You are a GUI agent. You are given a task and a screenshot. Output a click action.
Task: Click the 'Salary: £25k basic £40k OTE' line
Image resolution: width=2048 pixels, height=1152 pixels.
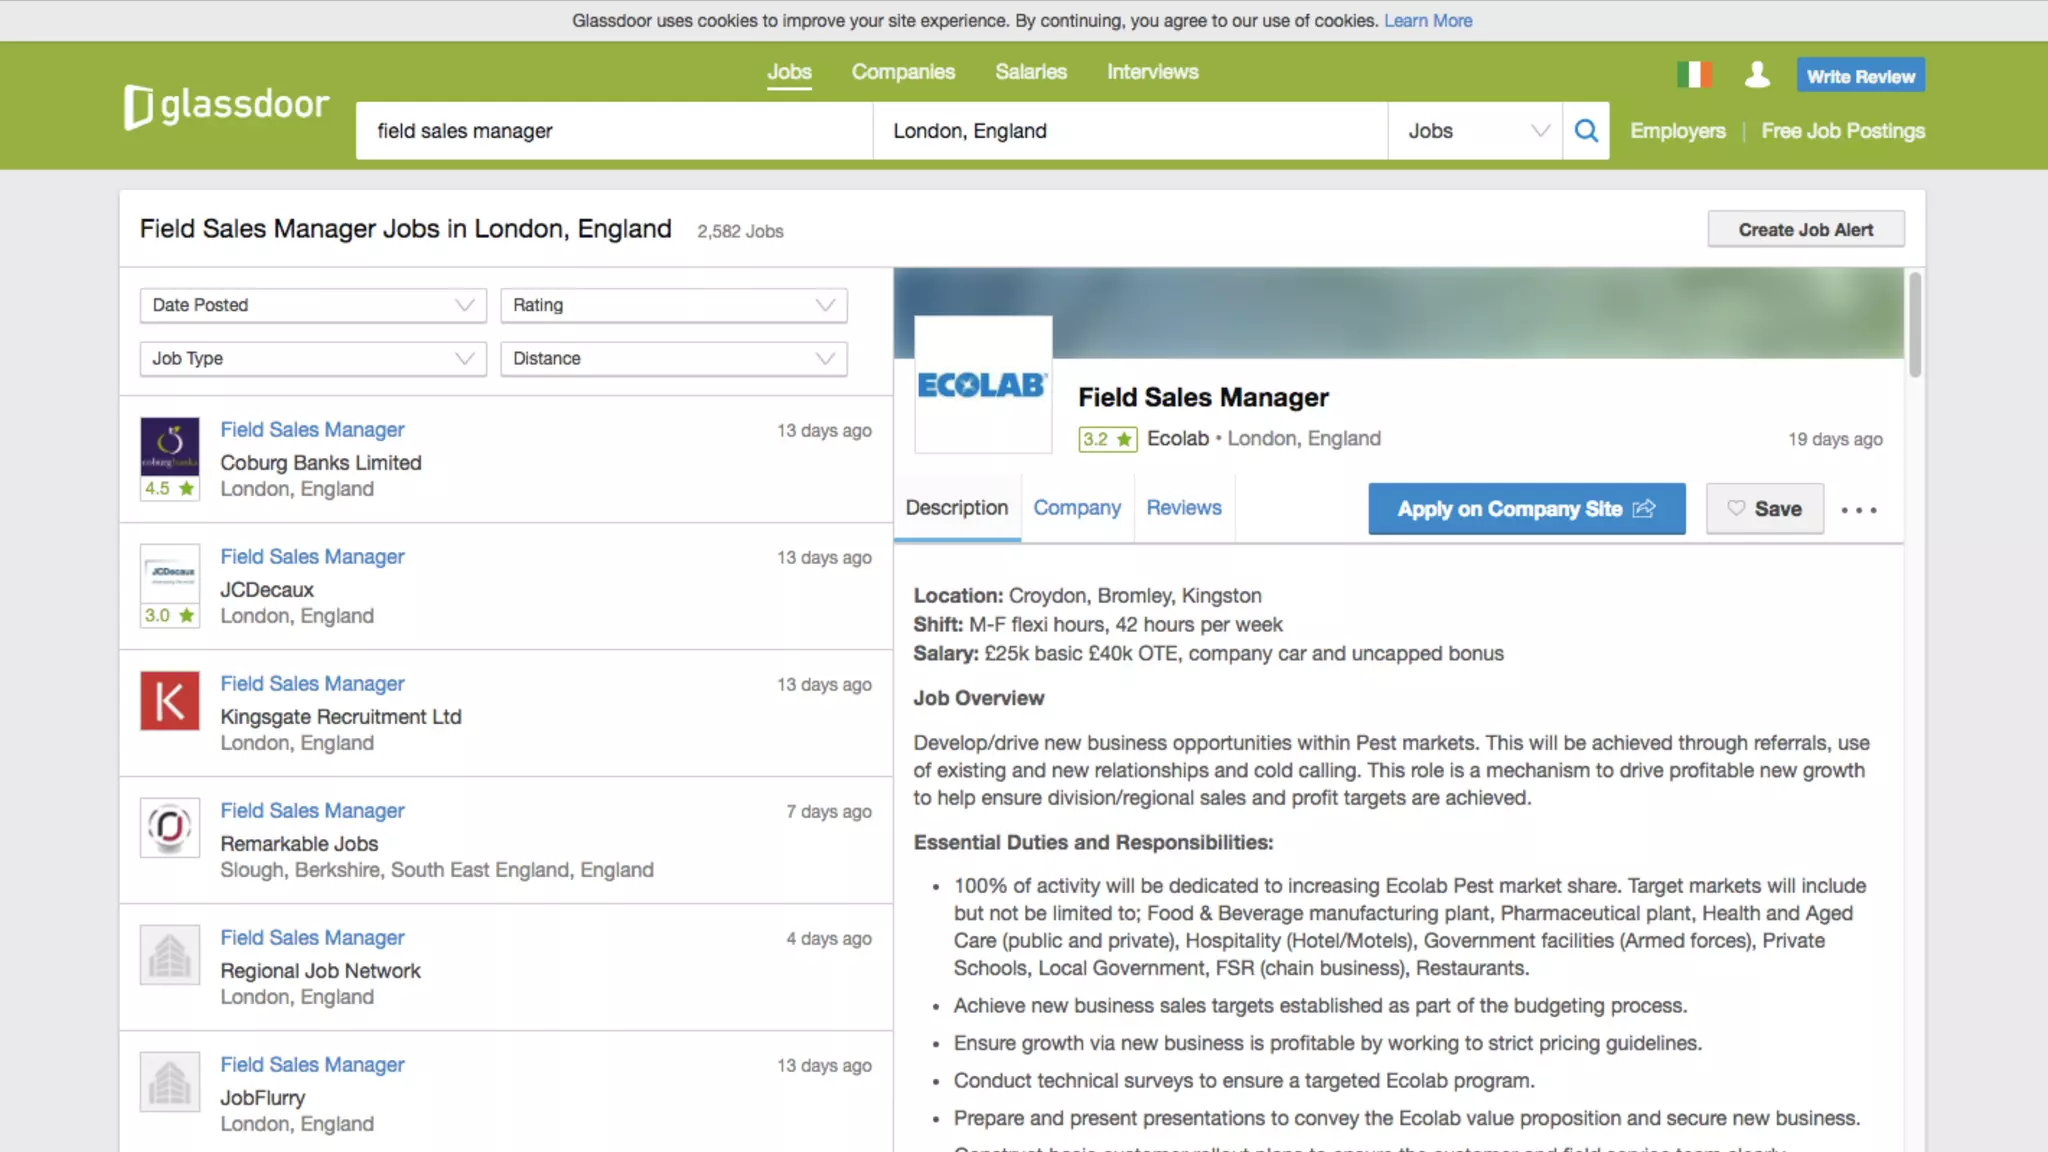click(1208, 654)
